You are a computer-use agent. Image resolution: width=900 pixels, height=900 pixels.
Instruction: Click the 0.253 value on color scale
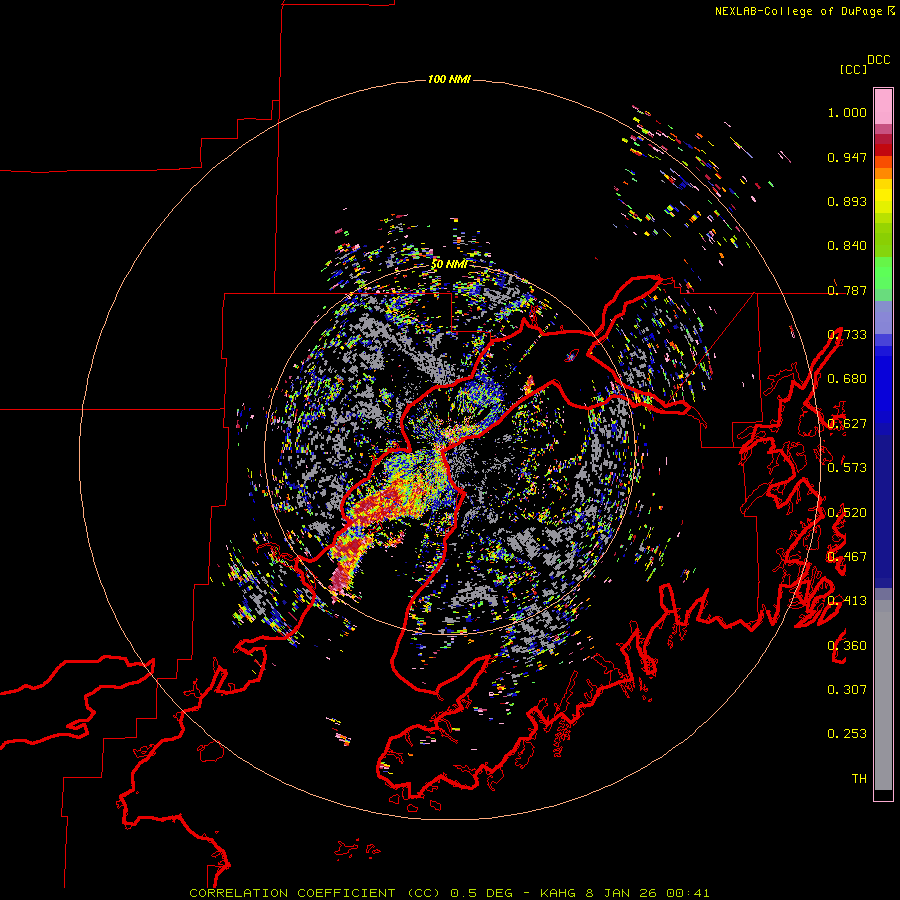click(x=847, y=734)
